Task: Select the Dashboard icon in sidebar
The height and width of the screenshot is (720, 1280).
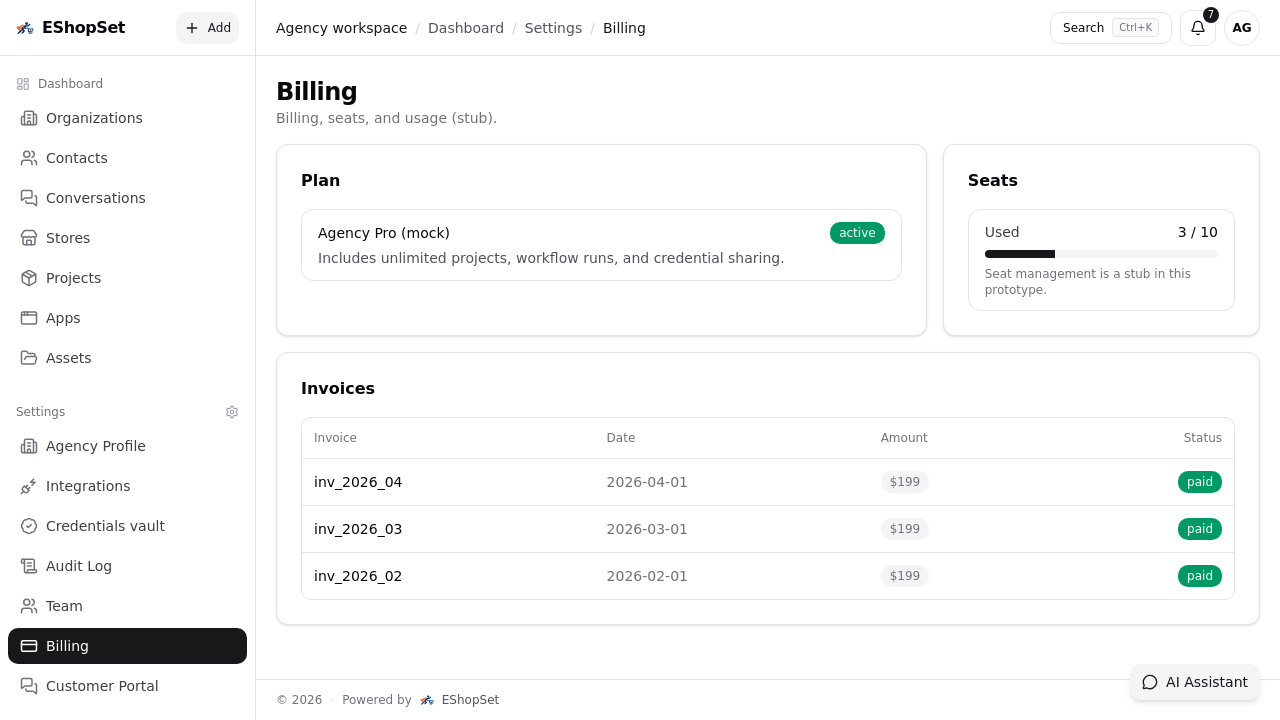Action: [x=23, y=84]
